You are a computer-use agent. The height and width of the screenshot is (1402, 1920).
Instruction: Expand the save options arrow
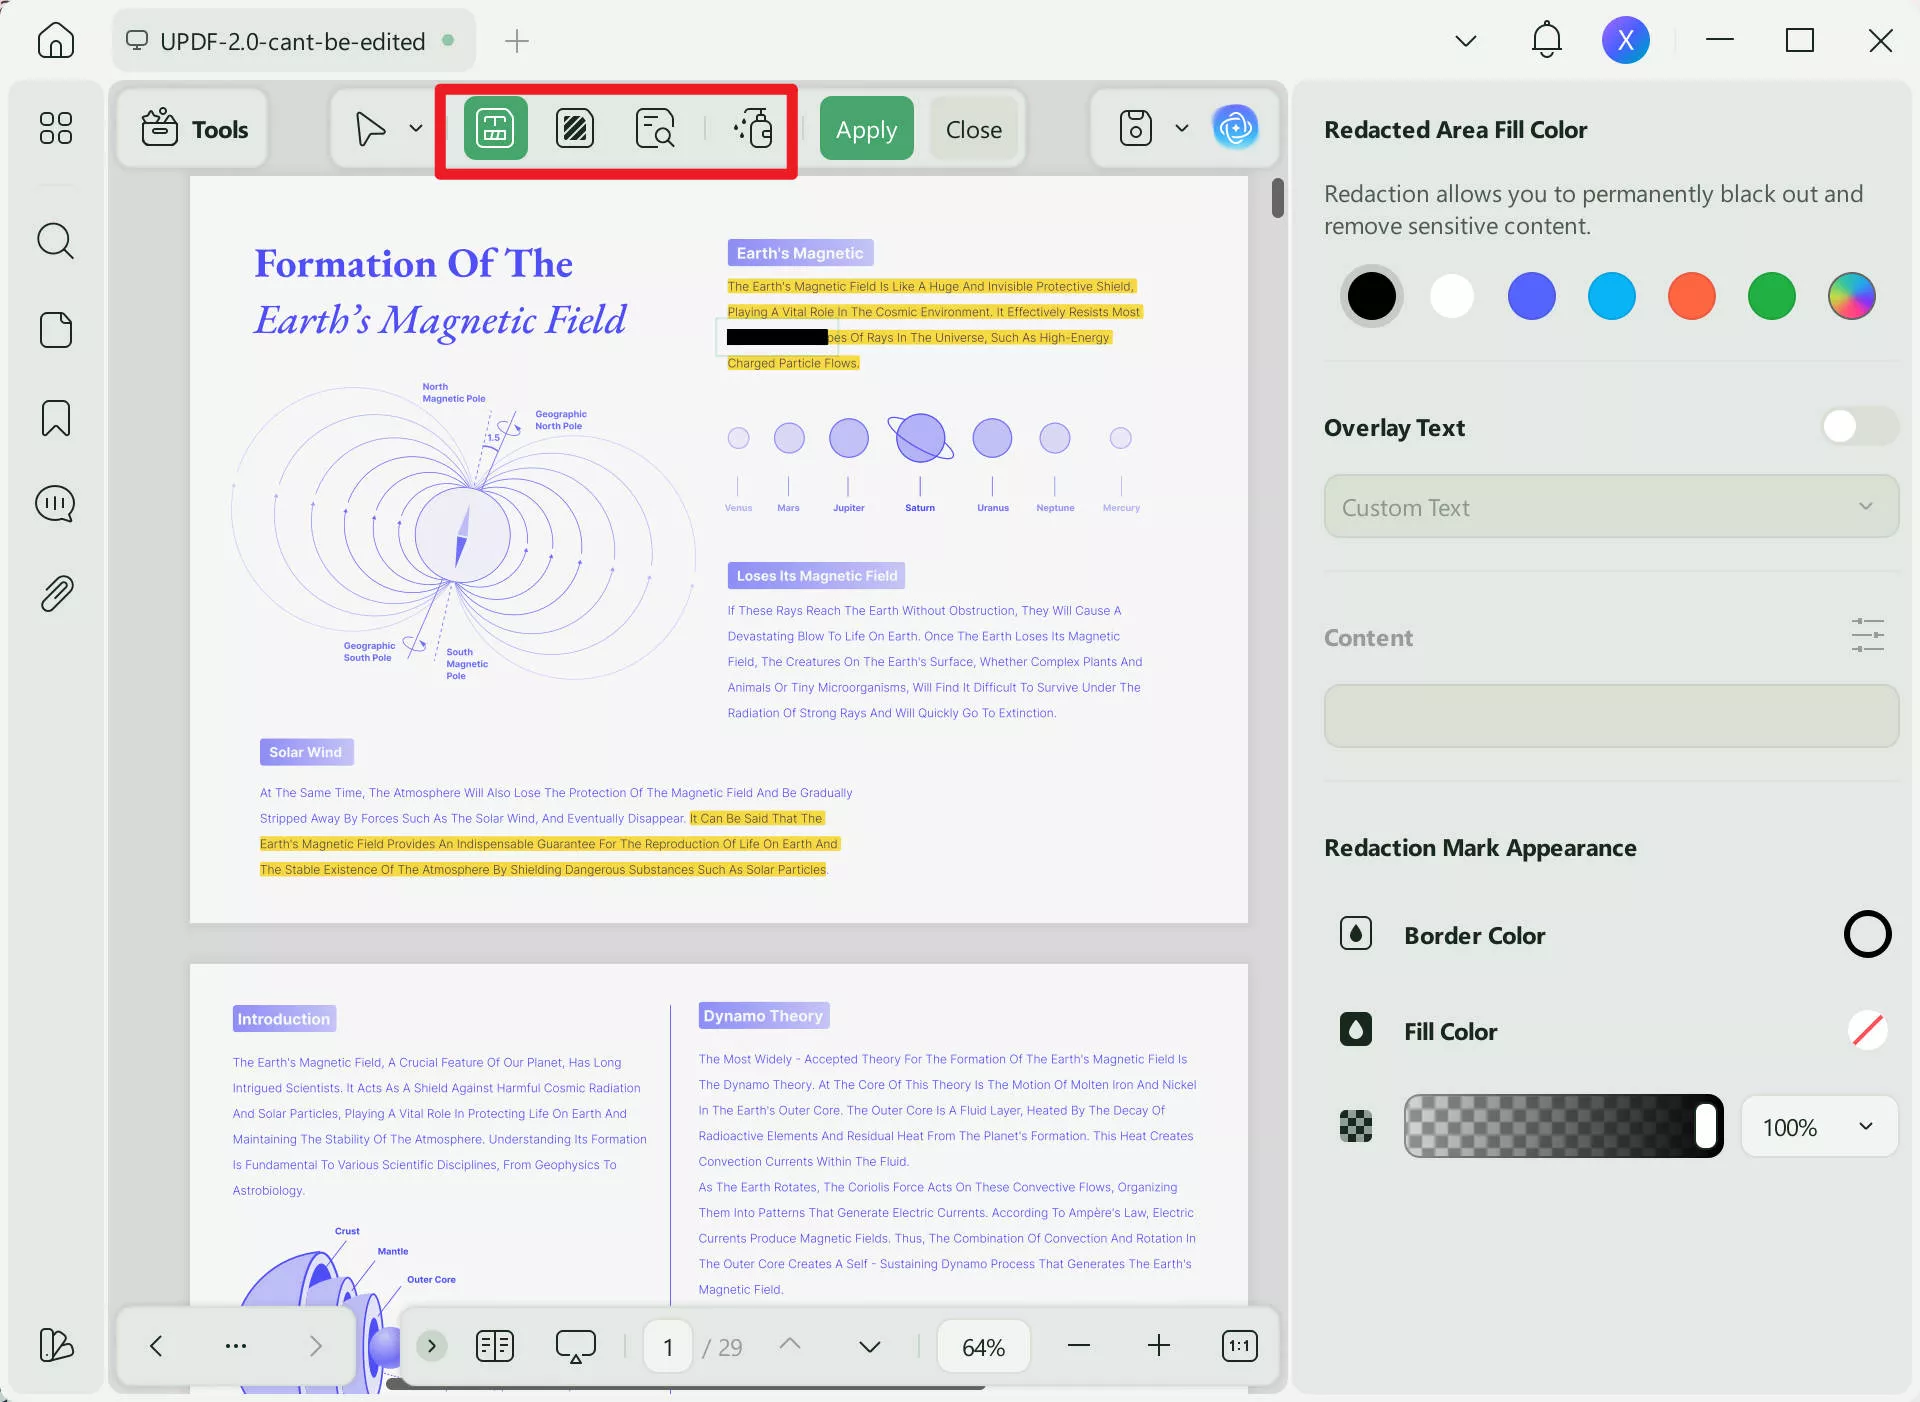click(x=1182, y=128)
